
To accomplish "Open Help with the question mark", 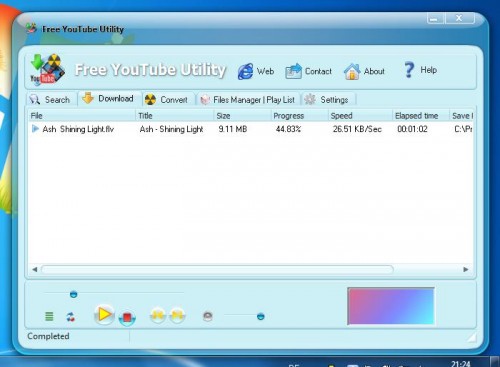I will tap(420, 70).
